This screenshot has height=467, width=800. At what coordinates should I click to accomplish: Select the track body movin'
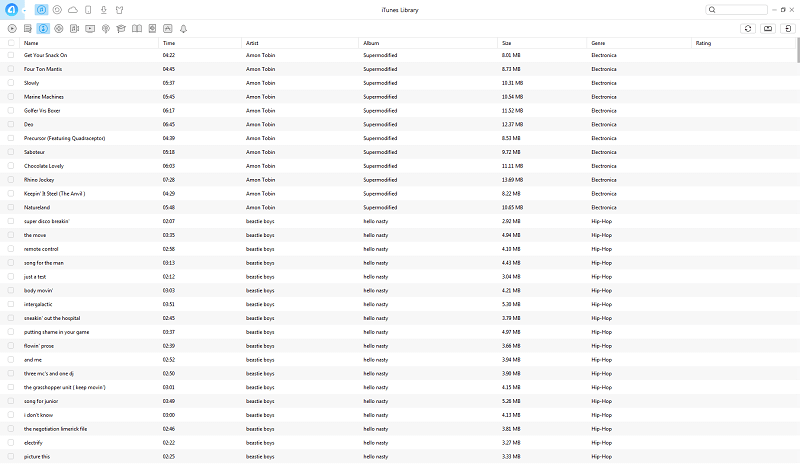38,290
